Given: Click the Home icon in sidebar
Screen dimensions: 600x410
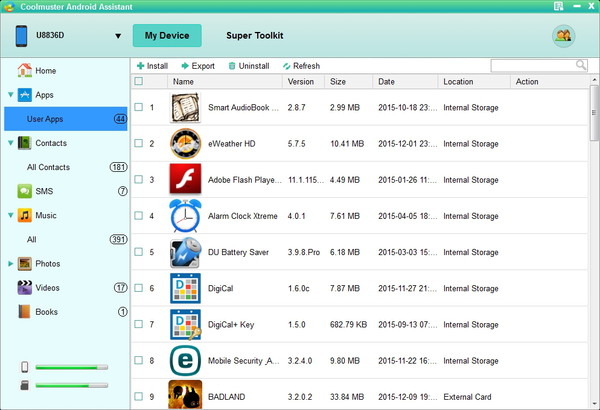Looking at the screenshot, I should [24, 71].
